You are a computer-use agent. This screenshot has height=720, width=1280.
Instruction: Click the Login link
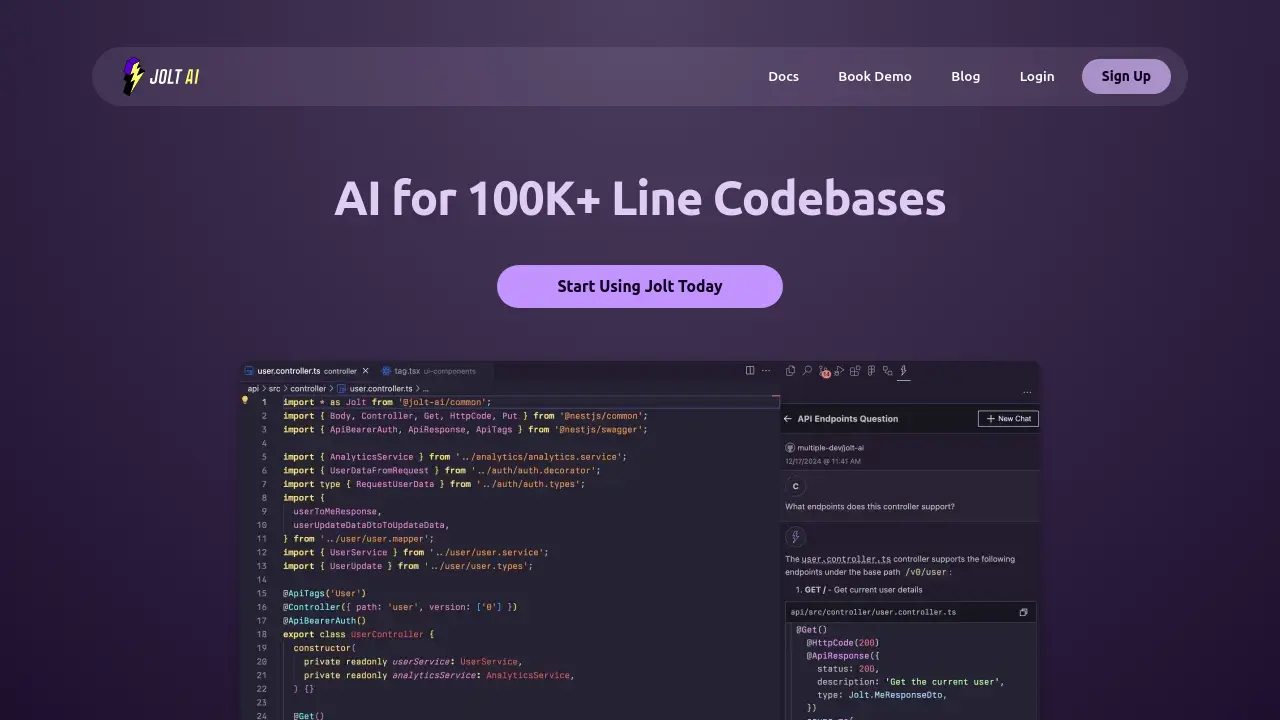(x=1037, y=76)
